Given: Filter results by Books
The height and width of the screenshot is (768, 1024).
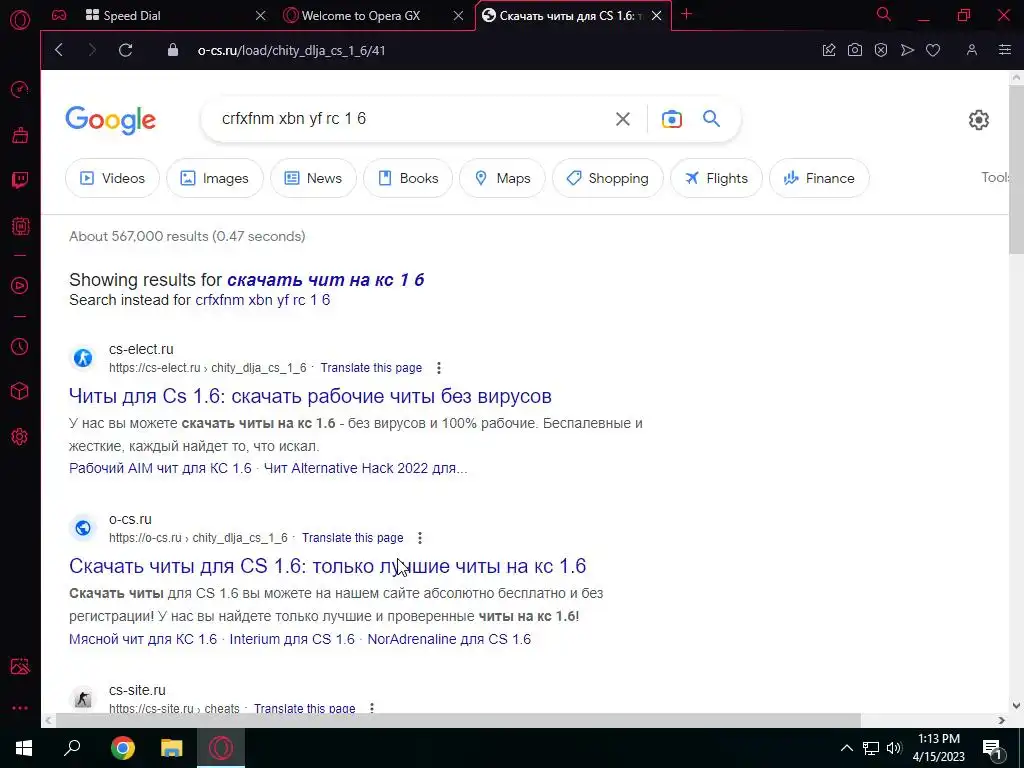Looking at the screenshot, I should [408, 178].
